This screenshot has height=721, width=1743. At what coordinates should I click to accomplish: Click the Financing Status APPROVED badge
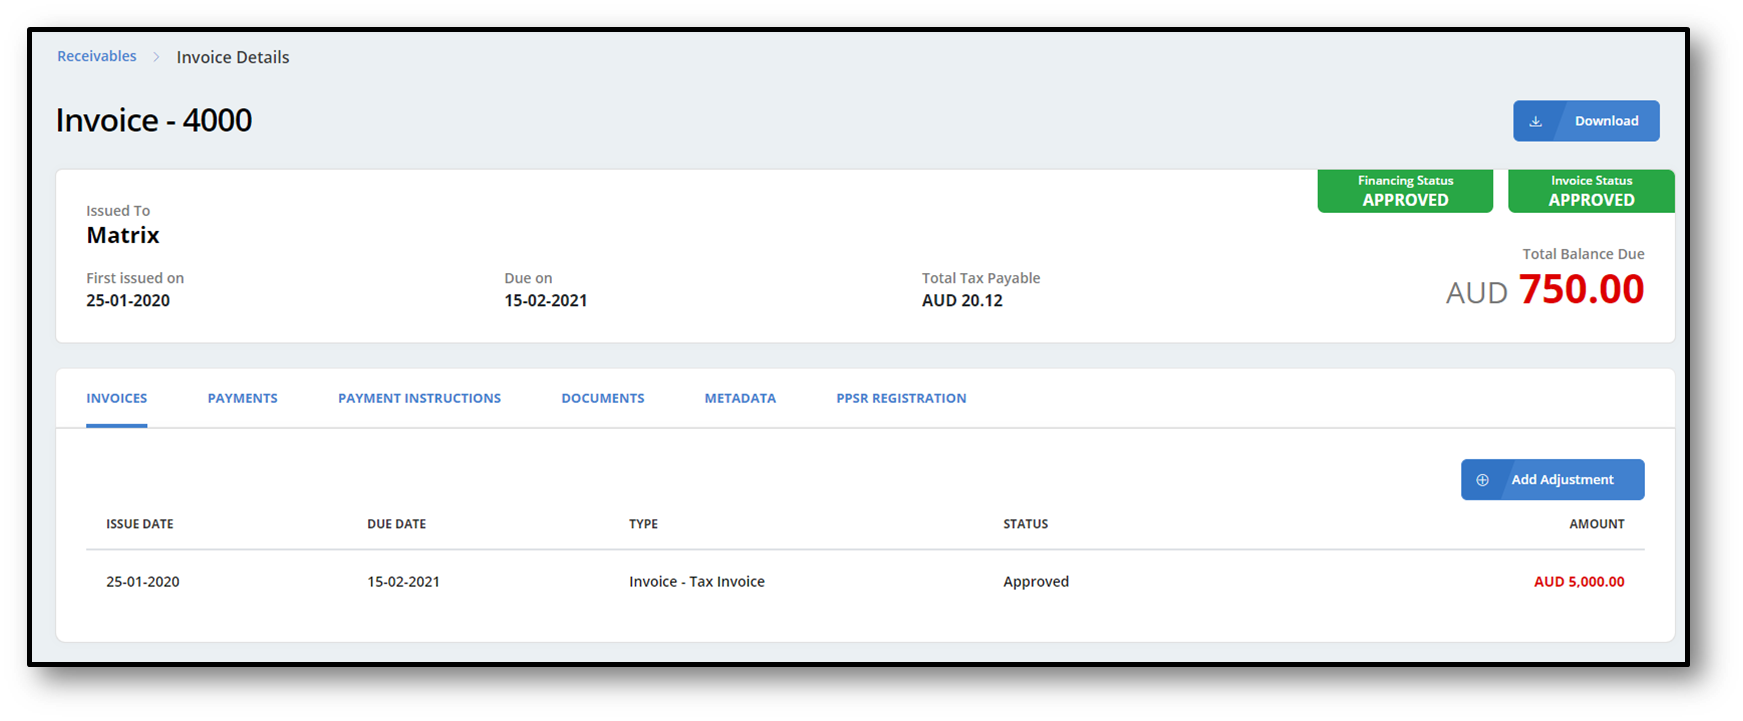(x=1405, y=191)
